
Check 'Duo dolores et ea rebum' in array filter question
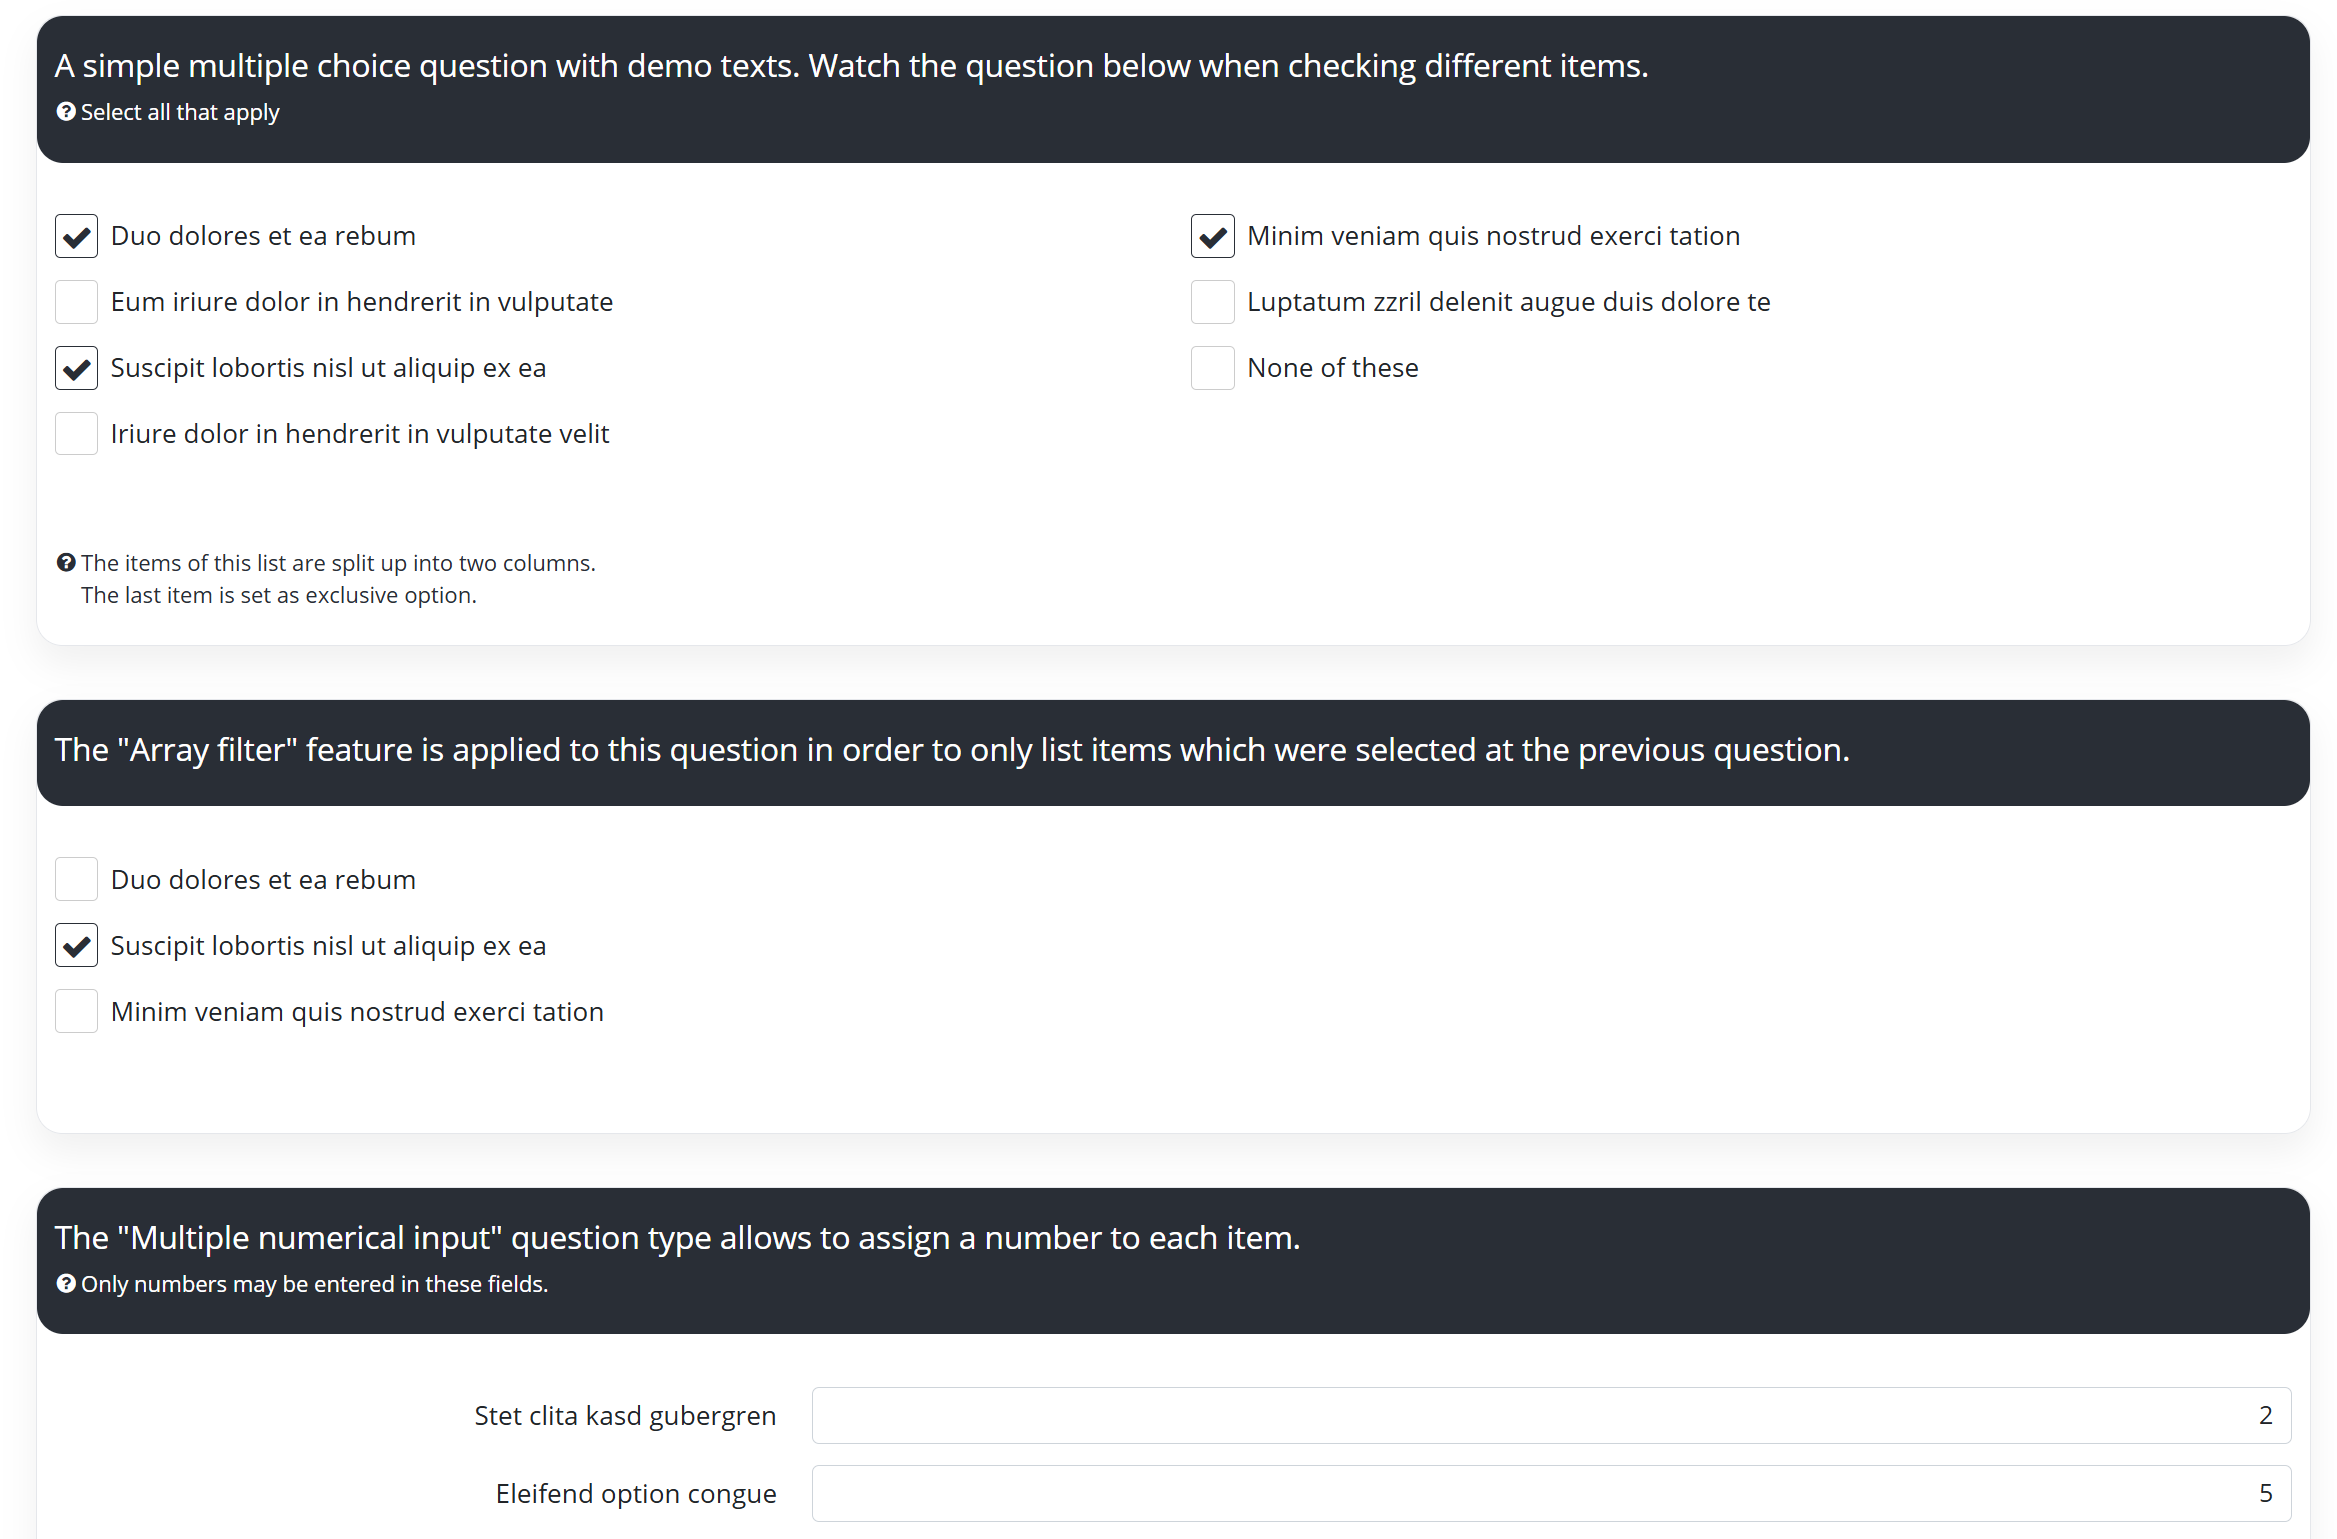pyautogui.click(x=76, y=880)
